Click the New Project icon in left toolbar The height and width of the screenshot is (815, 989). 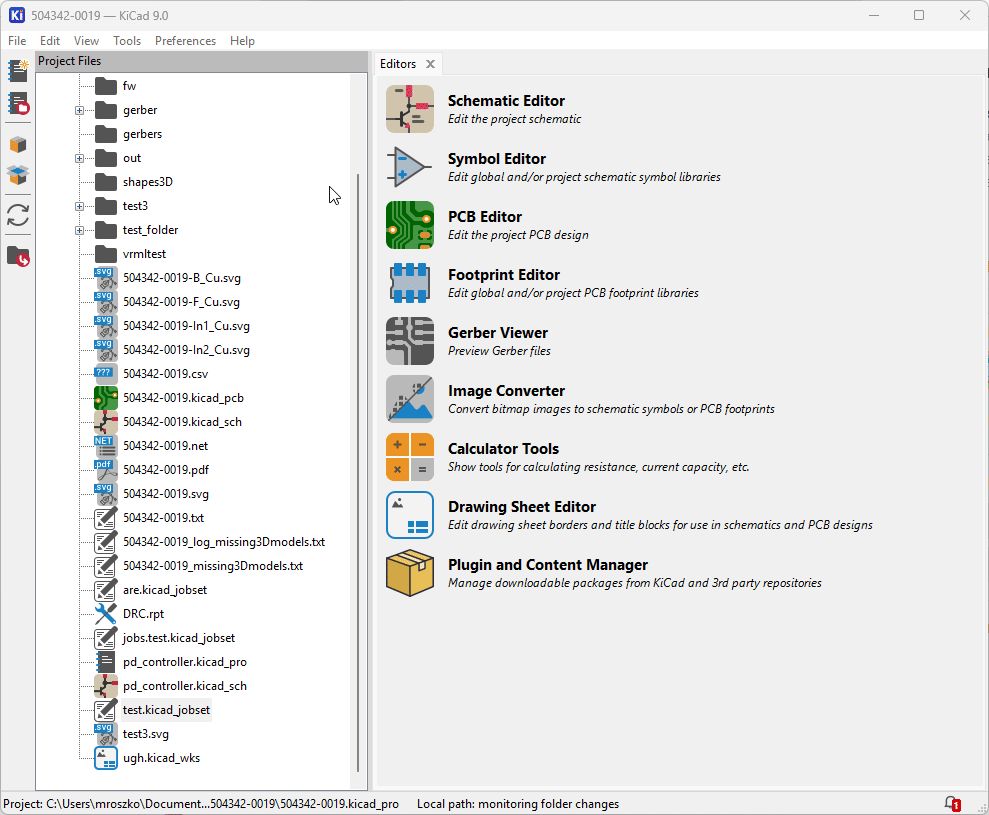(x=18, y=70)
